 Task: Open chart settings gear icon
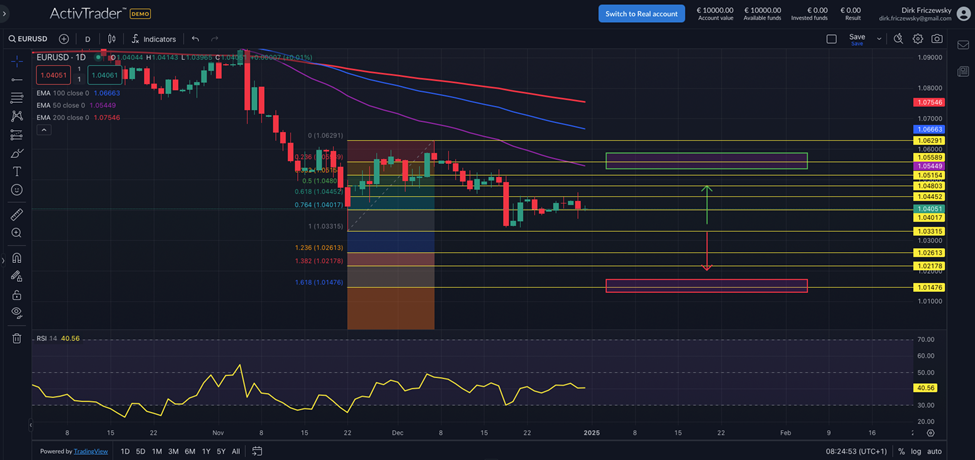click(917, 39)
